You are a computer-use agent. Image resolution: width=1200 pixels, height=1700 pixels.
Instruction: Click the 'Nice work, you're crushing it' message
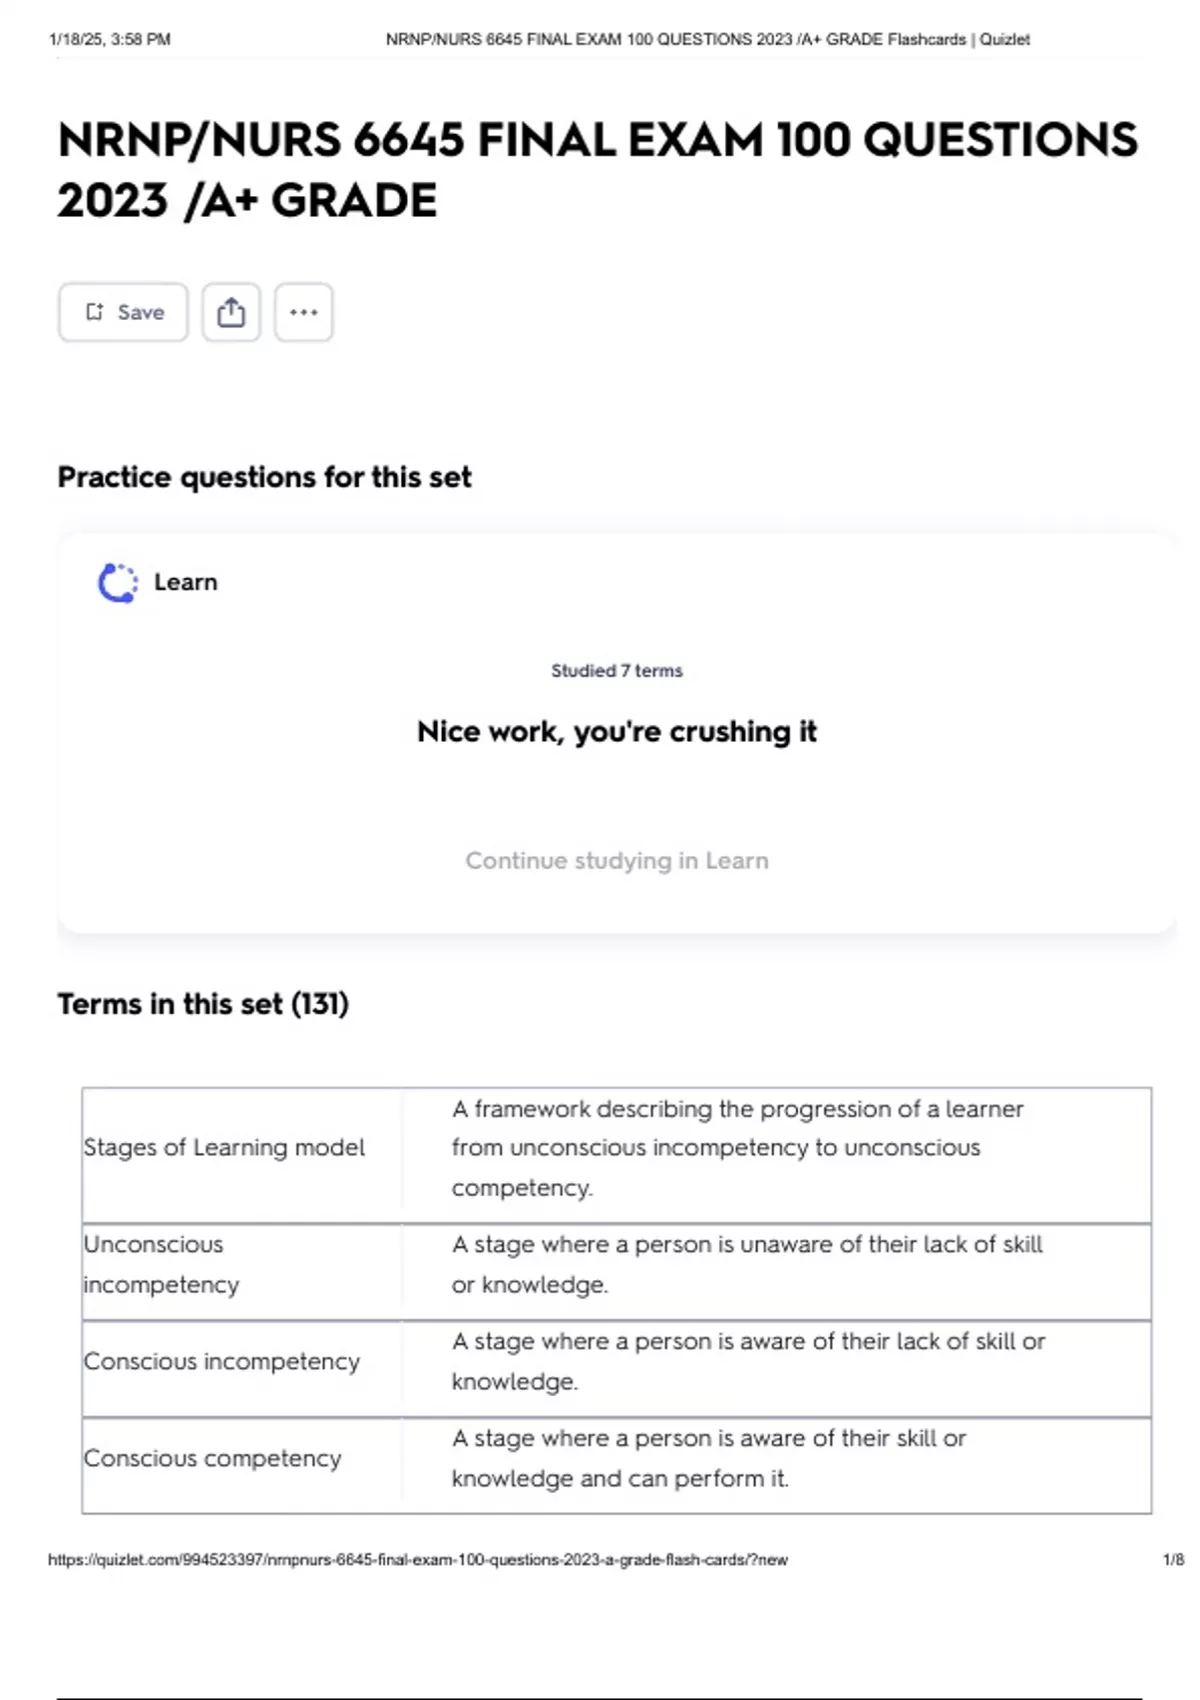coord(616,732)
